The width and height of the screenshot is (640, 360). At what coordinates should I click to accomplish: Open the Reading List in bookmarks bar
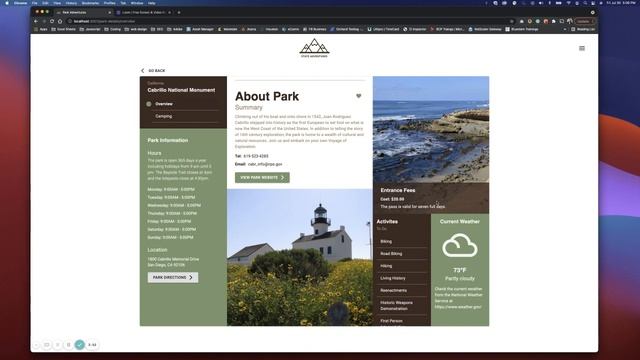click(583, 29)
